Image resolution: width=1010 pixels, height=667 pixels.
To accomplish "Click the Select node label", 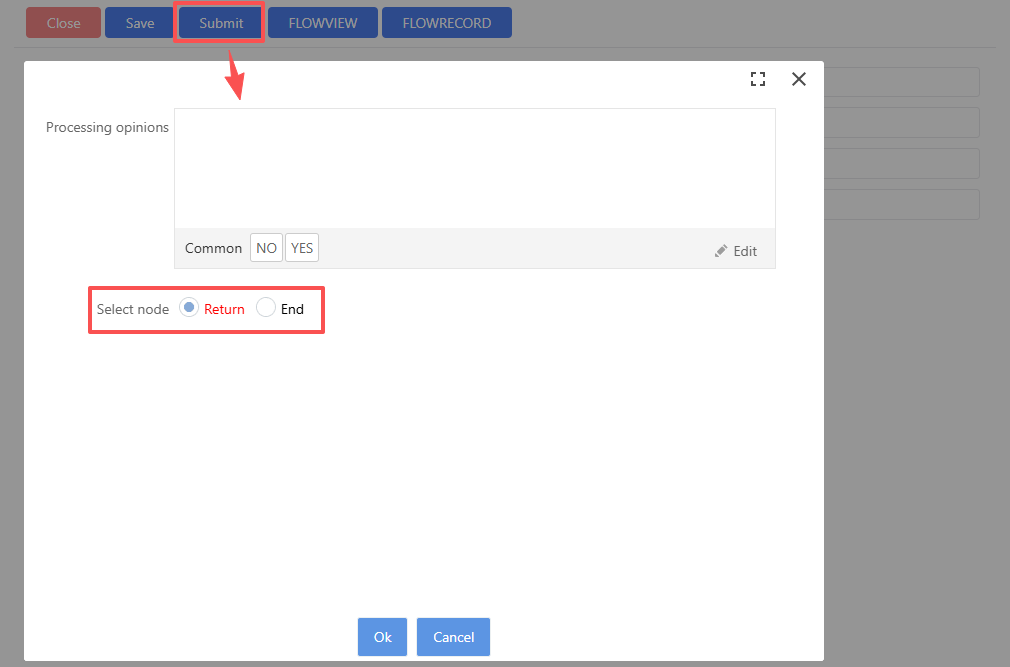I will [132, 309].
